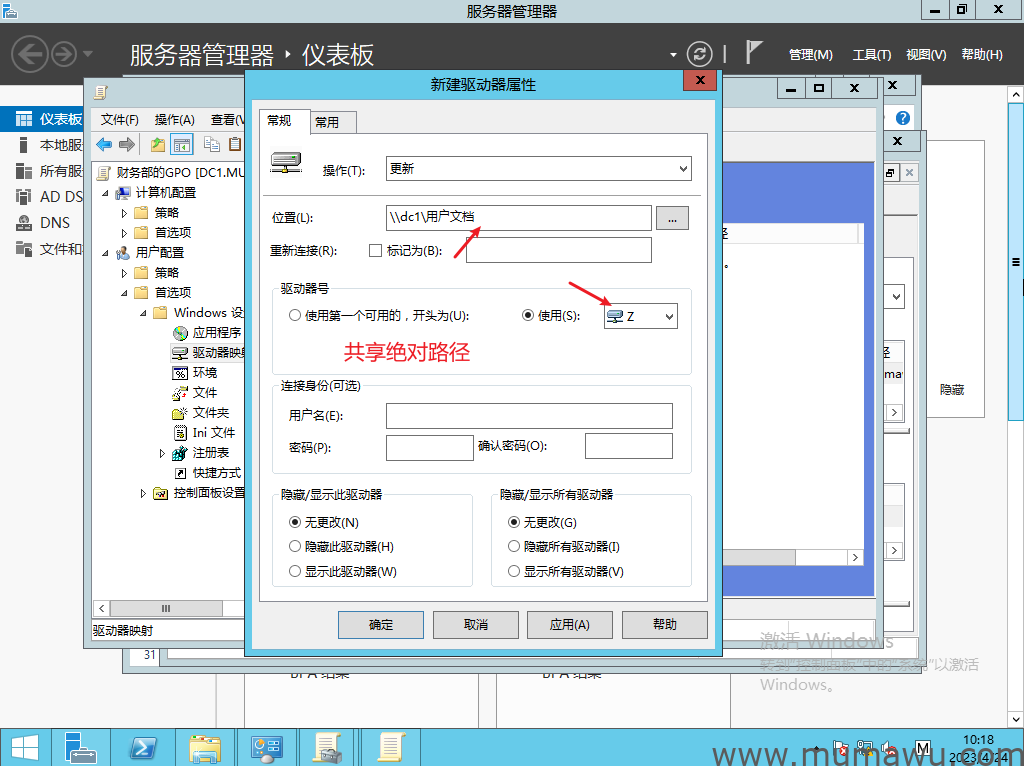Choose 'Hide this drive' radio button

295,547
